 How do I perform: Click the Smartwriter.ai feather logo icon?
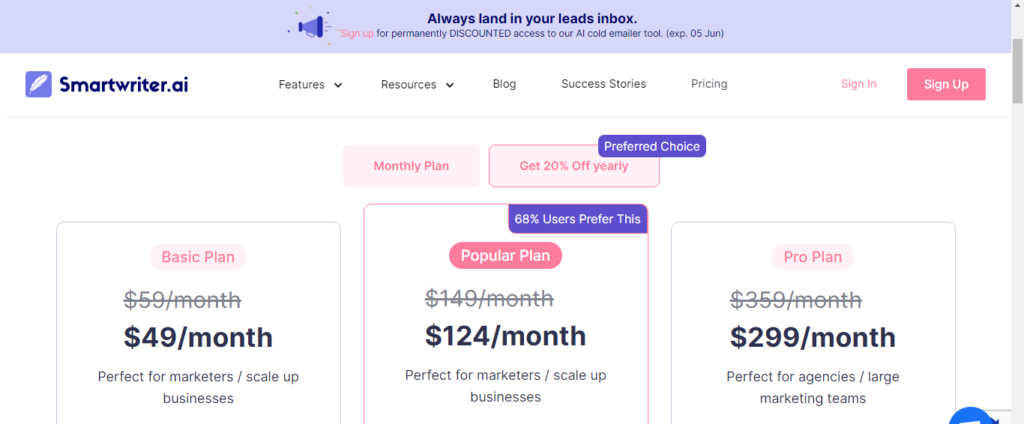pyautogui.click(x=39, y=84)
